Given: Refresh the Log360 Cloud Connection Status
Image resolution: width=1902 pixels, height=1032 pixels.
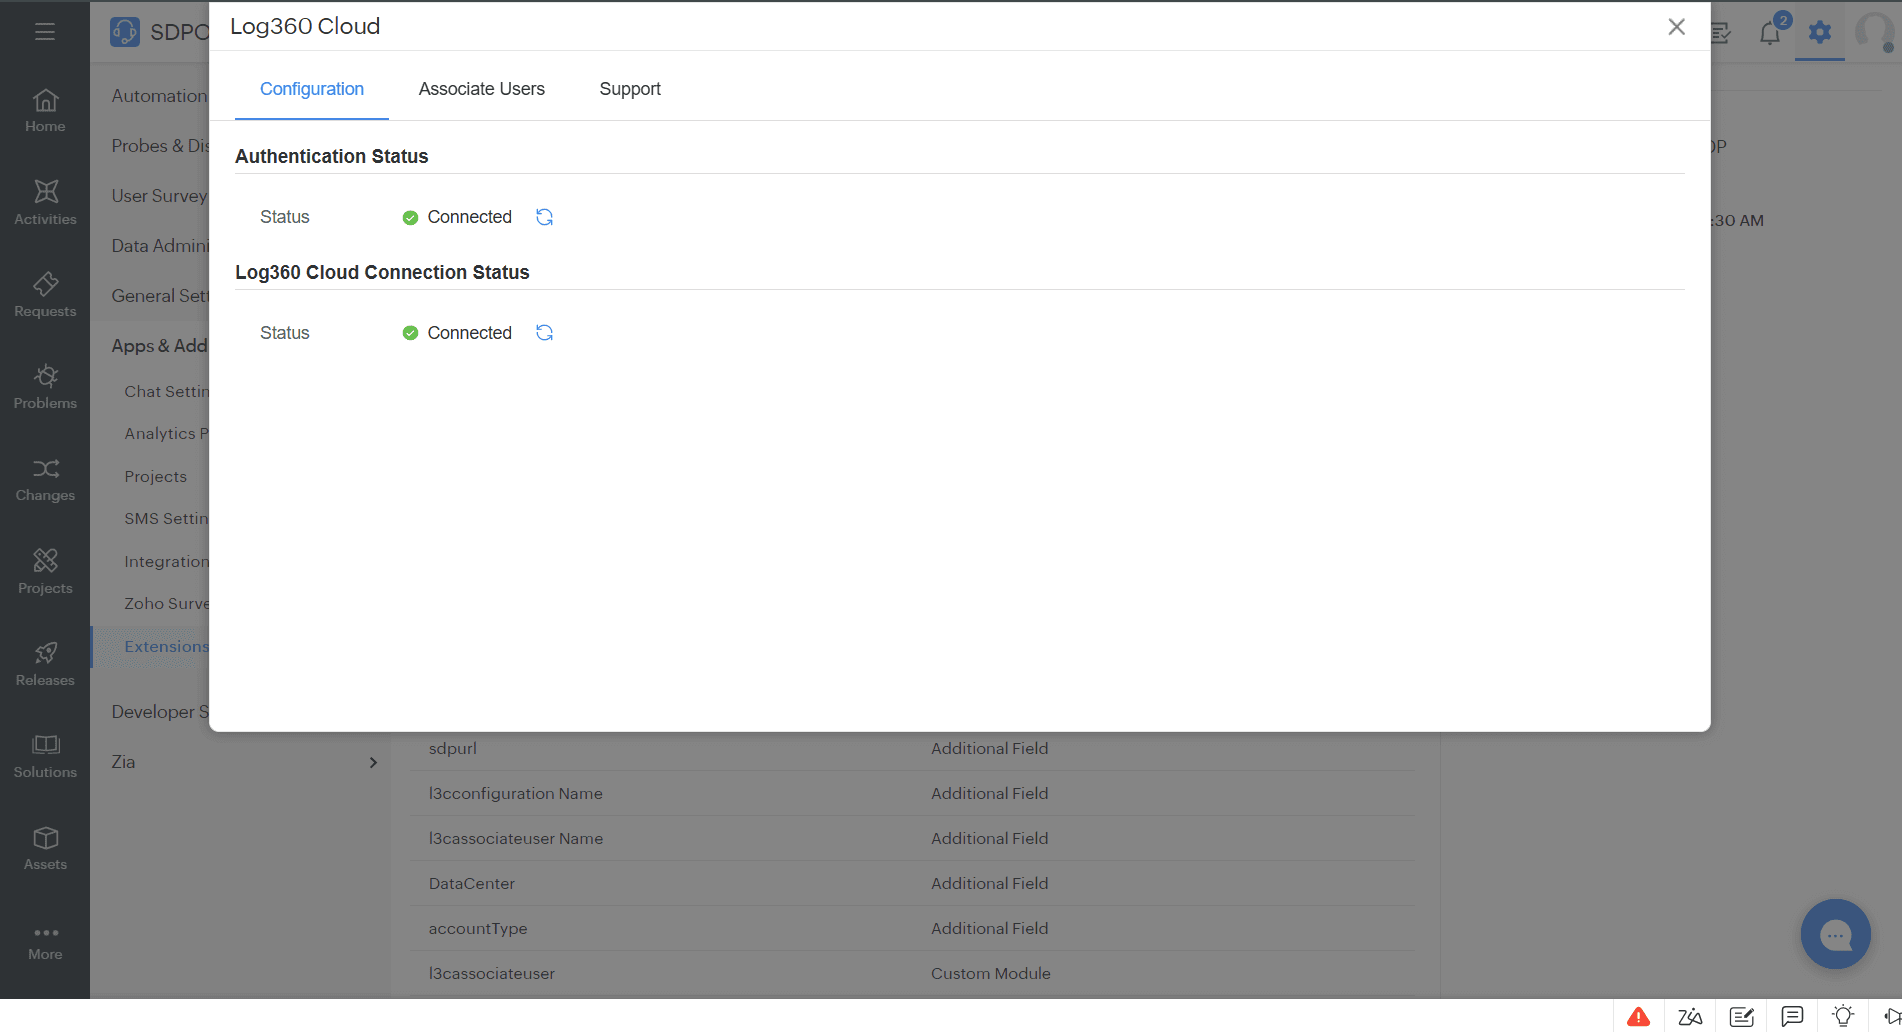Looking at the screenshot, I should click(x=544, y=332).
